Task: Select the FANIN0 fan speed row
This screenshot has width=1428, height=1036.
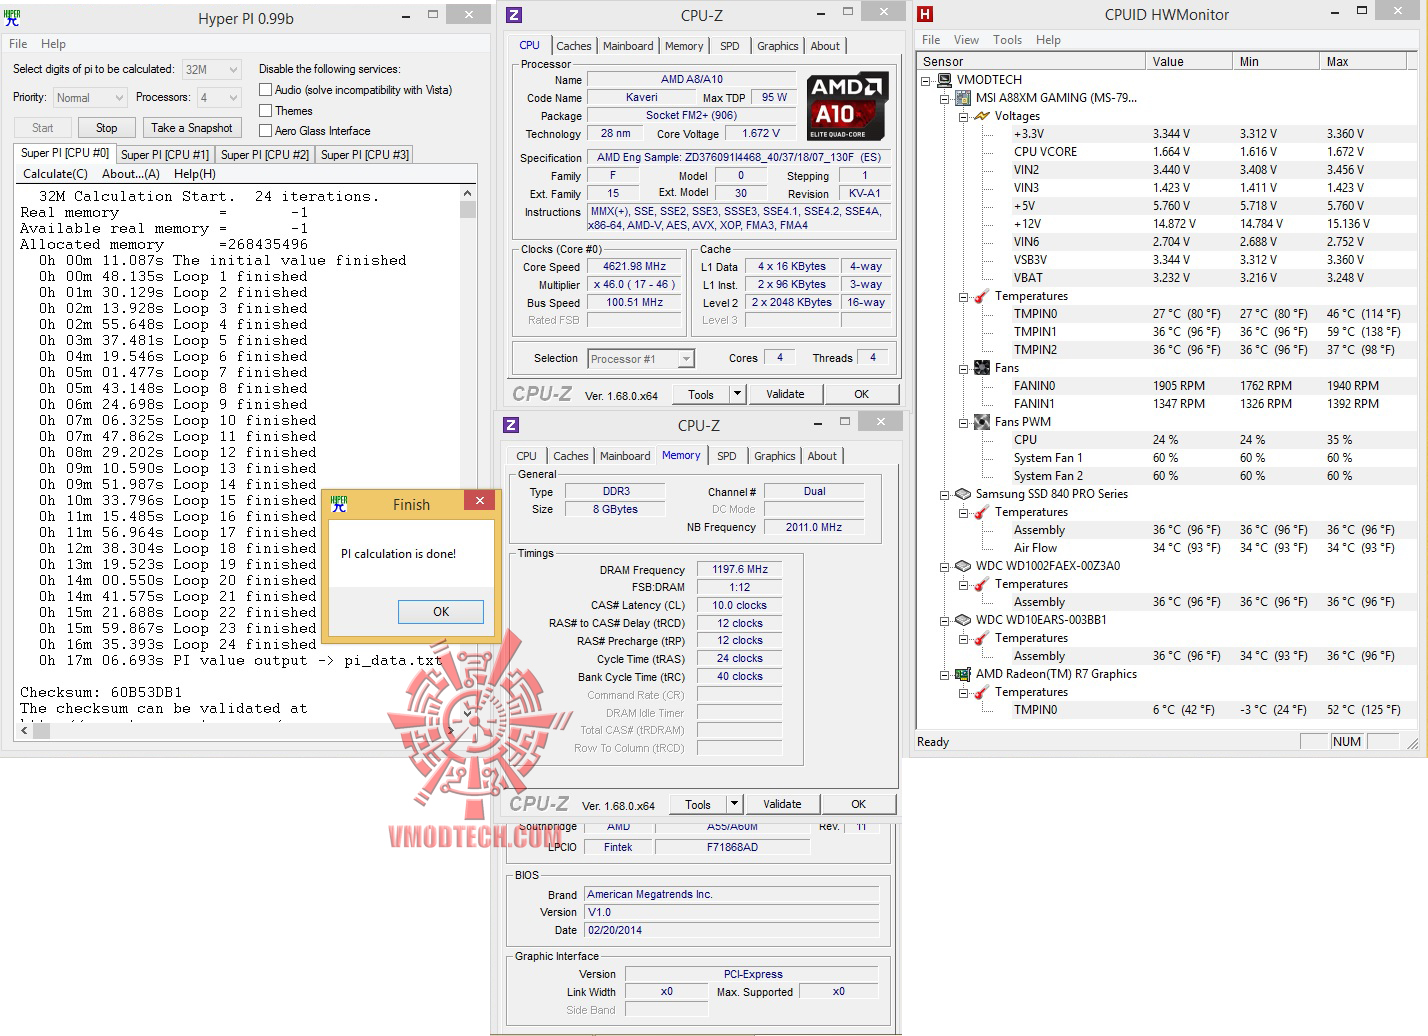Action: (x=1165, y=386)
